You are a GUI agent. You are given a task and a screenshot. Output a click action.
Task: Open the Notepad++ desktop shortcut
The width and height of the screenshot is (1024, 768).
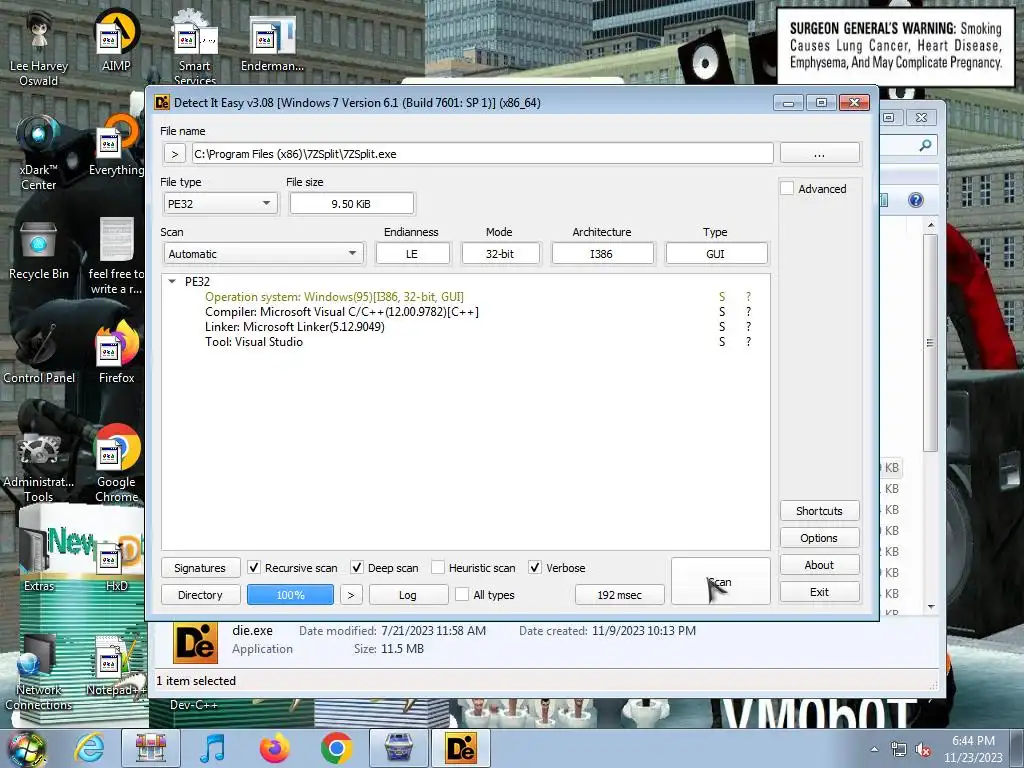coord(116,666)
